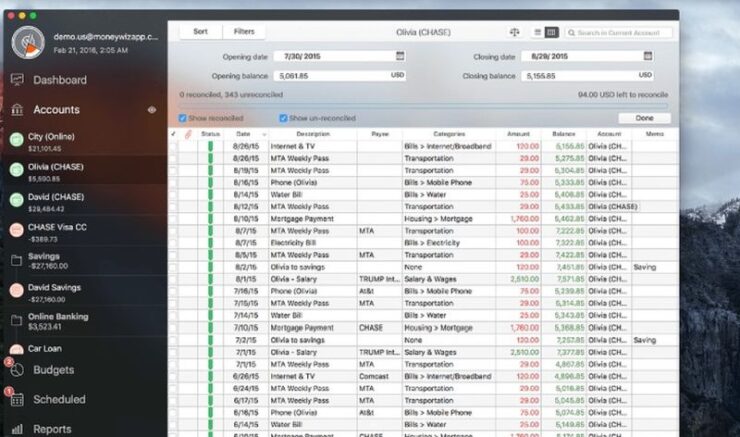This screenshot has height=437, width=740.
Task: Click the balance scale reconcile icon
Action: [x=514, y=32]
